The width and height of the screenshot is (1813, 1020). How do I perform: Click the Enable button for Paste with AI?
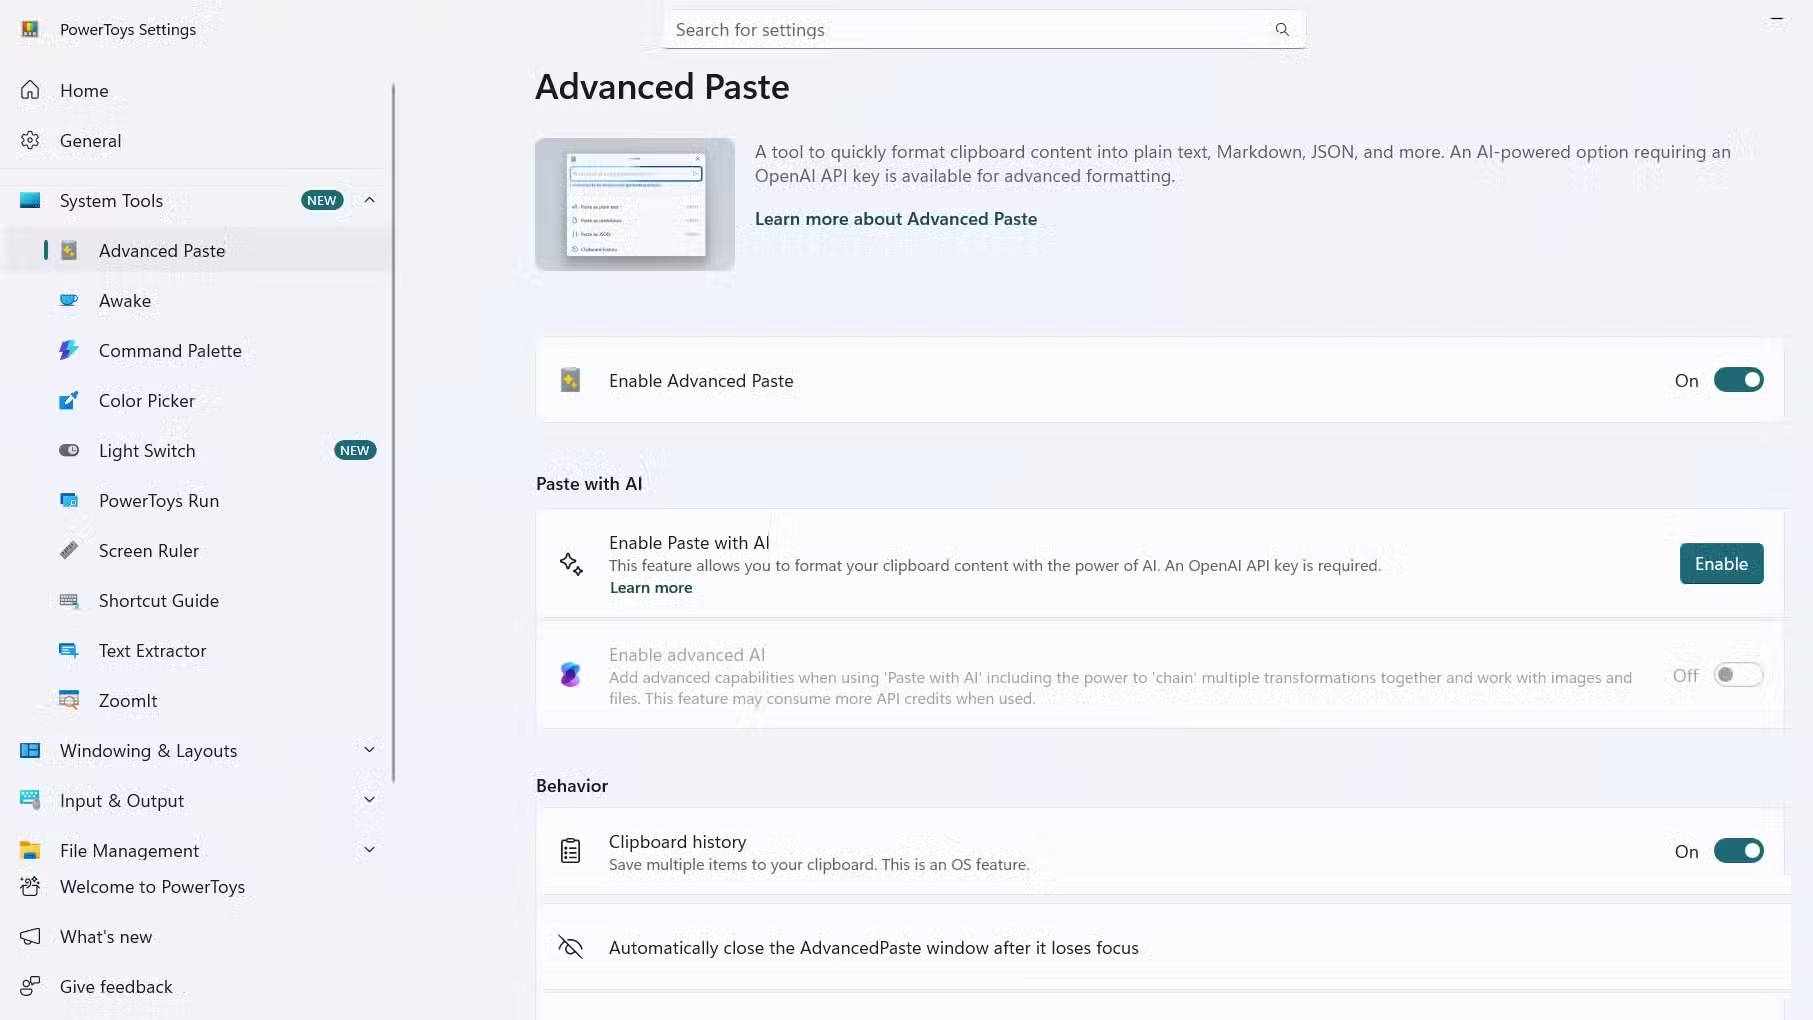pyautogui.click(x=1721, y=564)
